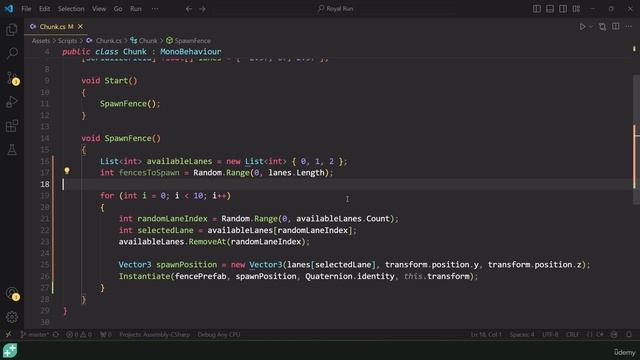Image resolution: width=640 pixels, height=360 pixels.
Task: Click the VS Code logo icon
Action: (x=9, y=9)
